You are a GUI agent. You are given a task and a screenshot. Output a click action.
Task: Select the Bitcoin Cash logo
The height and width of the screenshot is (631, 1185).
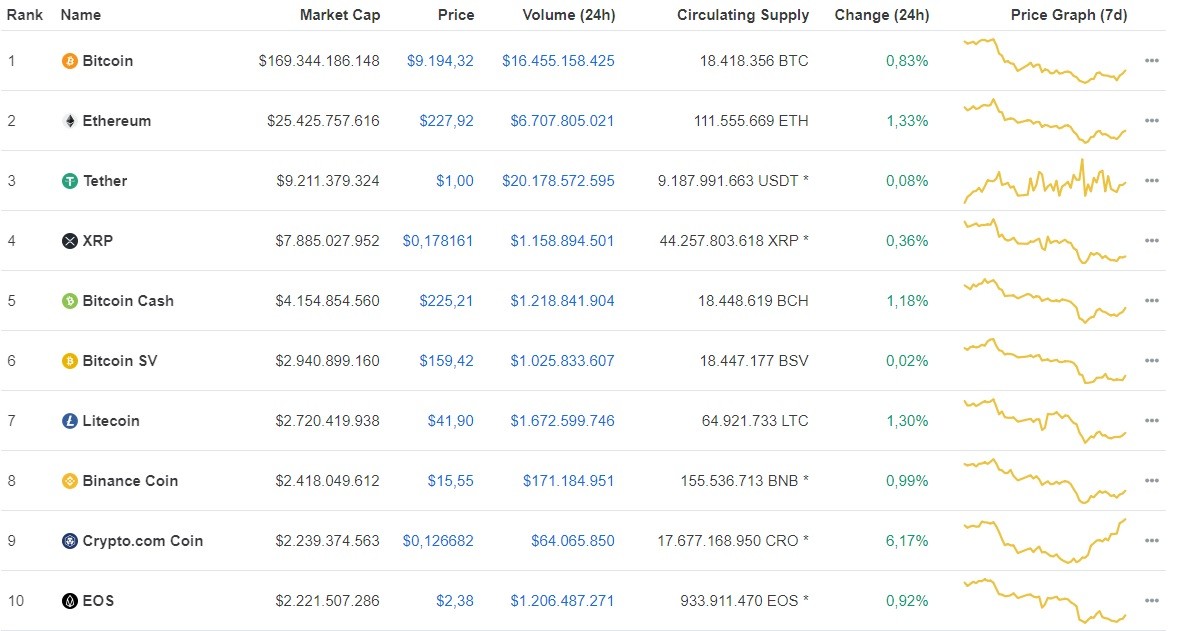pos(68,301)
